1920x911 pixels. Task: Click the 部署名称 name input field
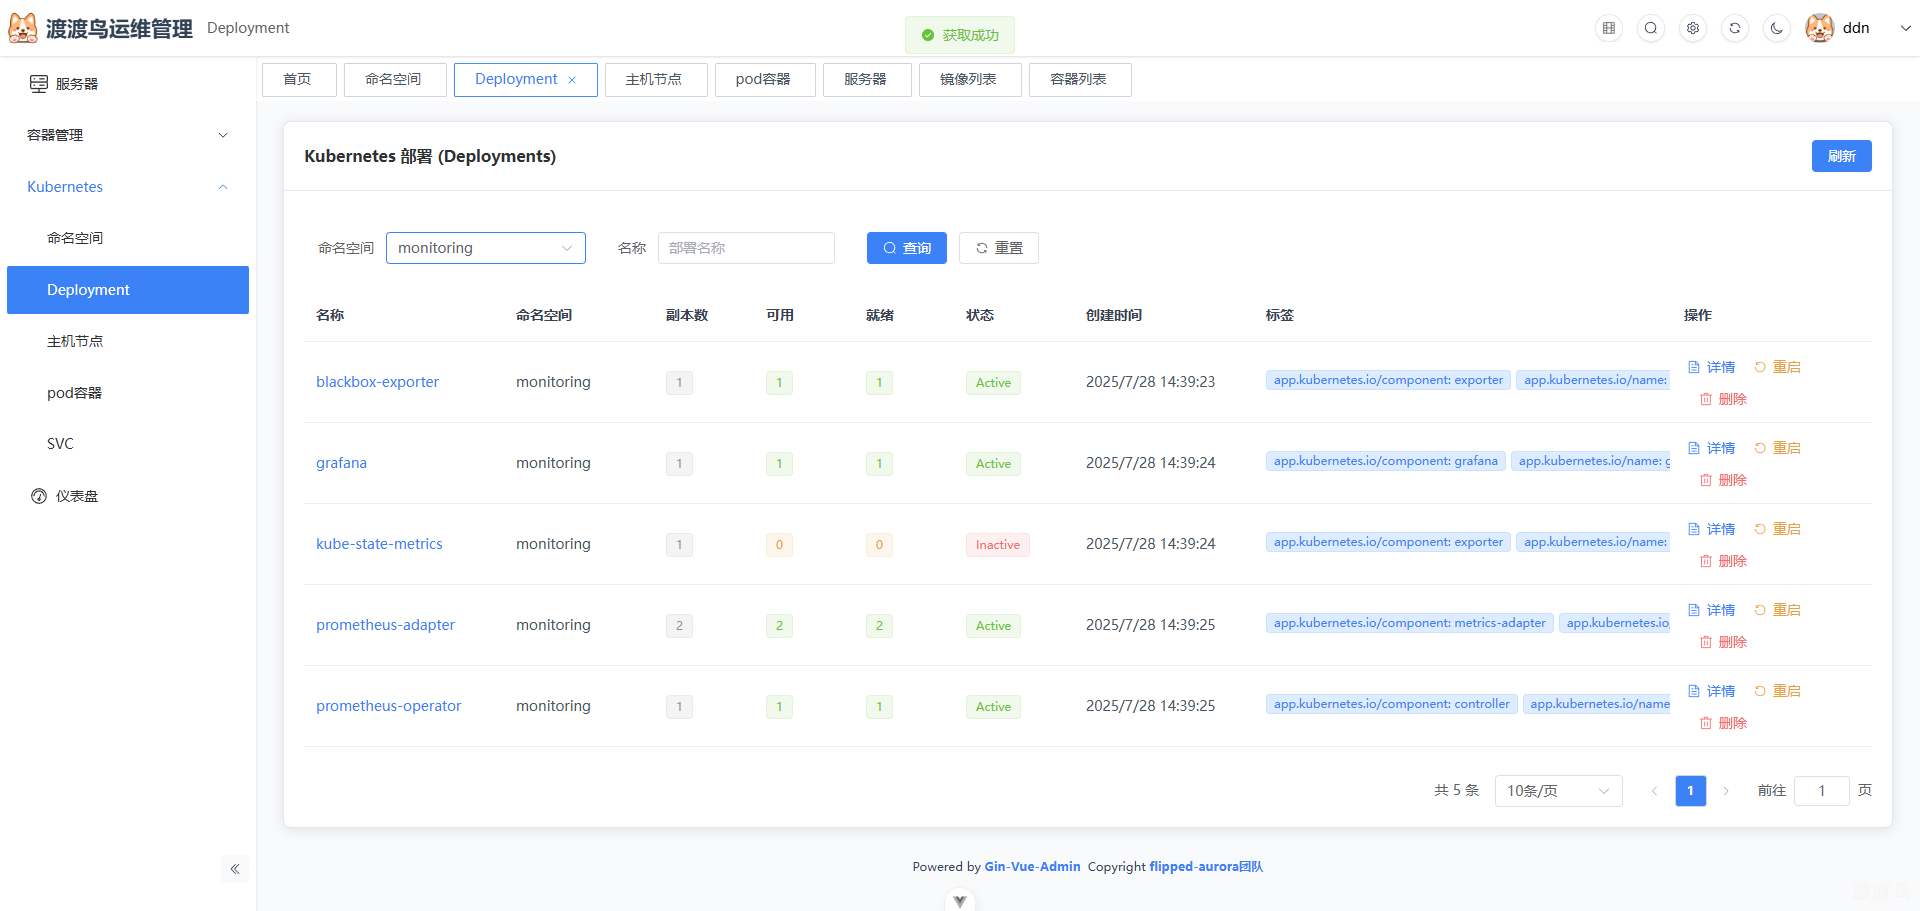click(x=746, y=248)
